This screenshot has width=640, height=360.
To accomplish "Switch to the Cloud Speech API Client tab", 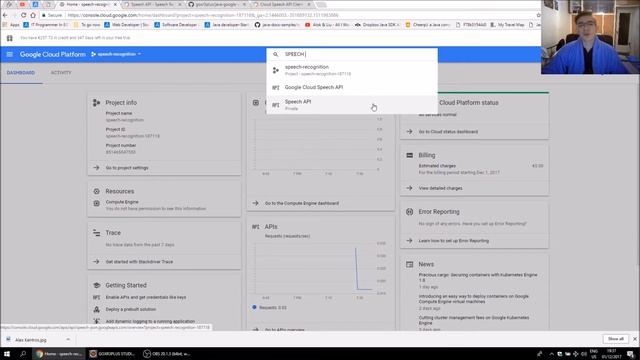I will click(x=281, y=4).
